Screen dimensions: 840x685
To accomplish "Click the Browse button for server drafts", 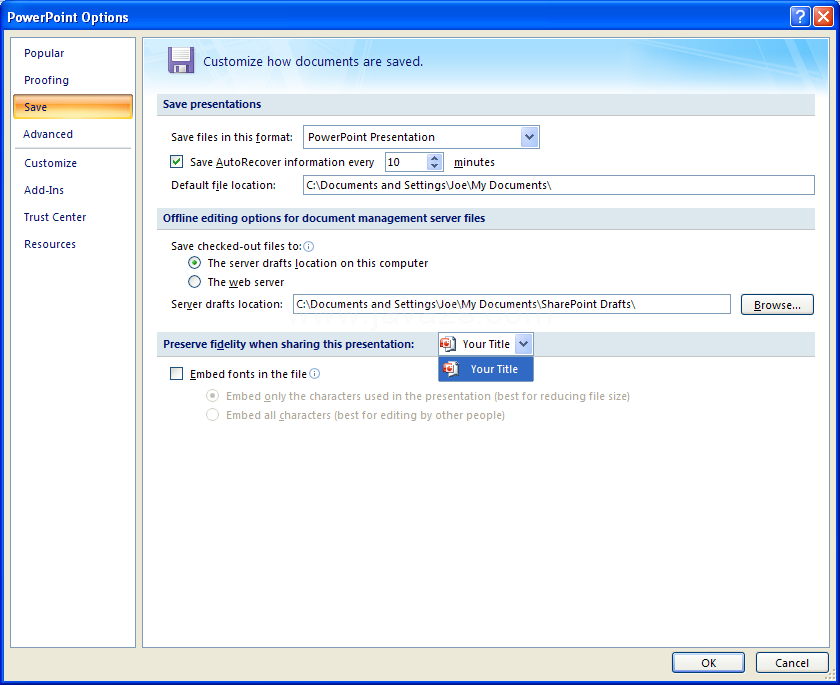I will coord(777,304).
